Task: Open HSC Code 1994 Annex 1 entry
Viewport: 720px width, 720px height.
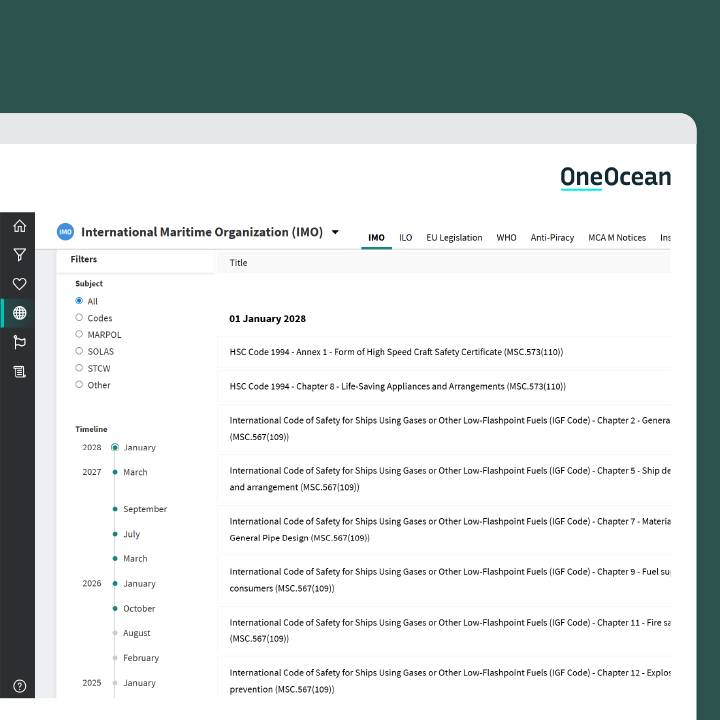Action: pyautogui.click(x=396, y=352)
